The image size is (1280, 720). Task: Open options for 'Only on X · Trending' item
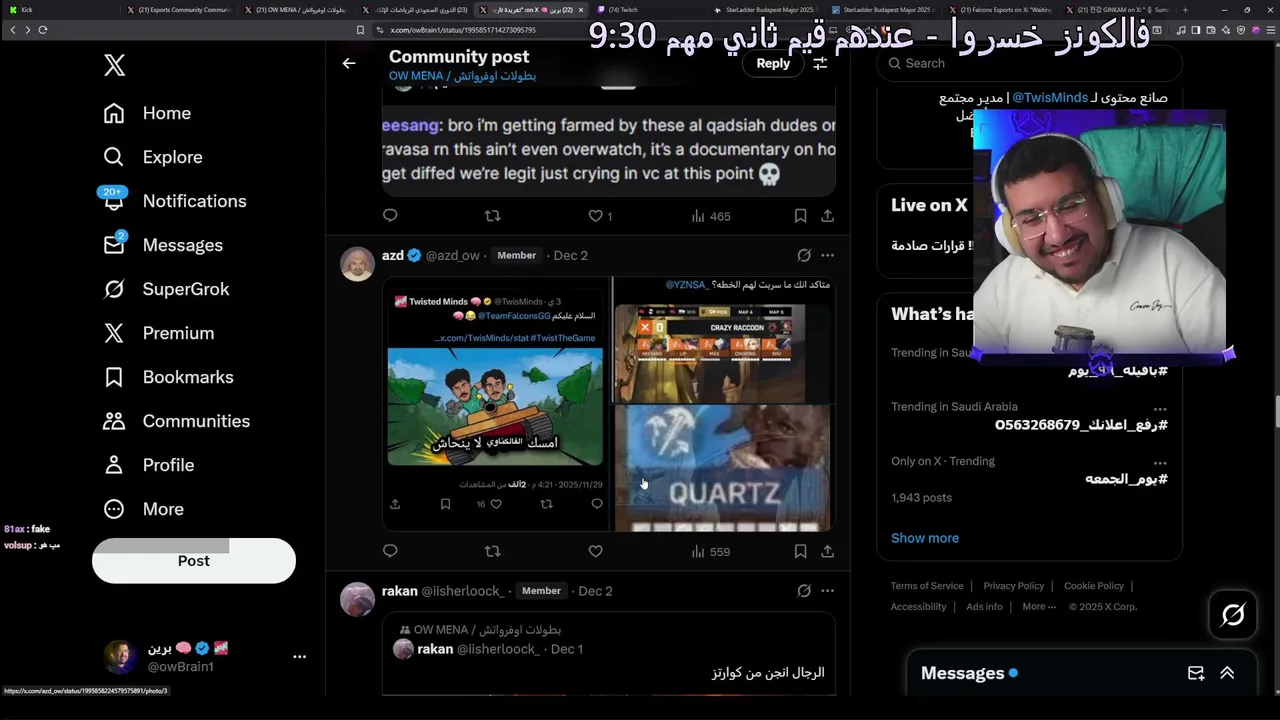coord(1160,462)
